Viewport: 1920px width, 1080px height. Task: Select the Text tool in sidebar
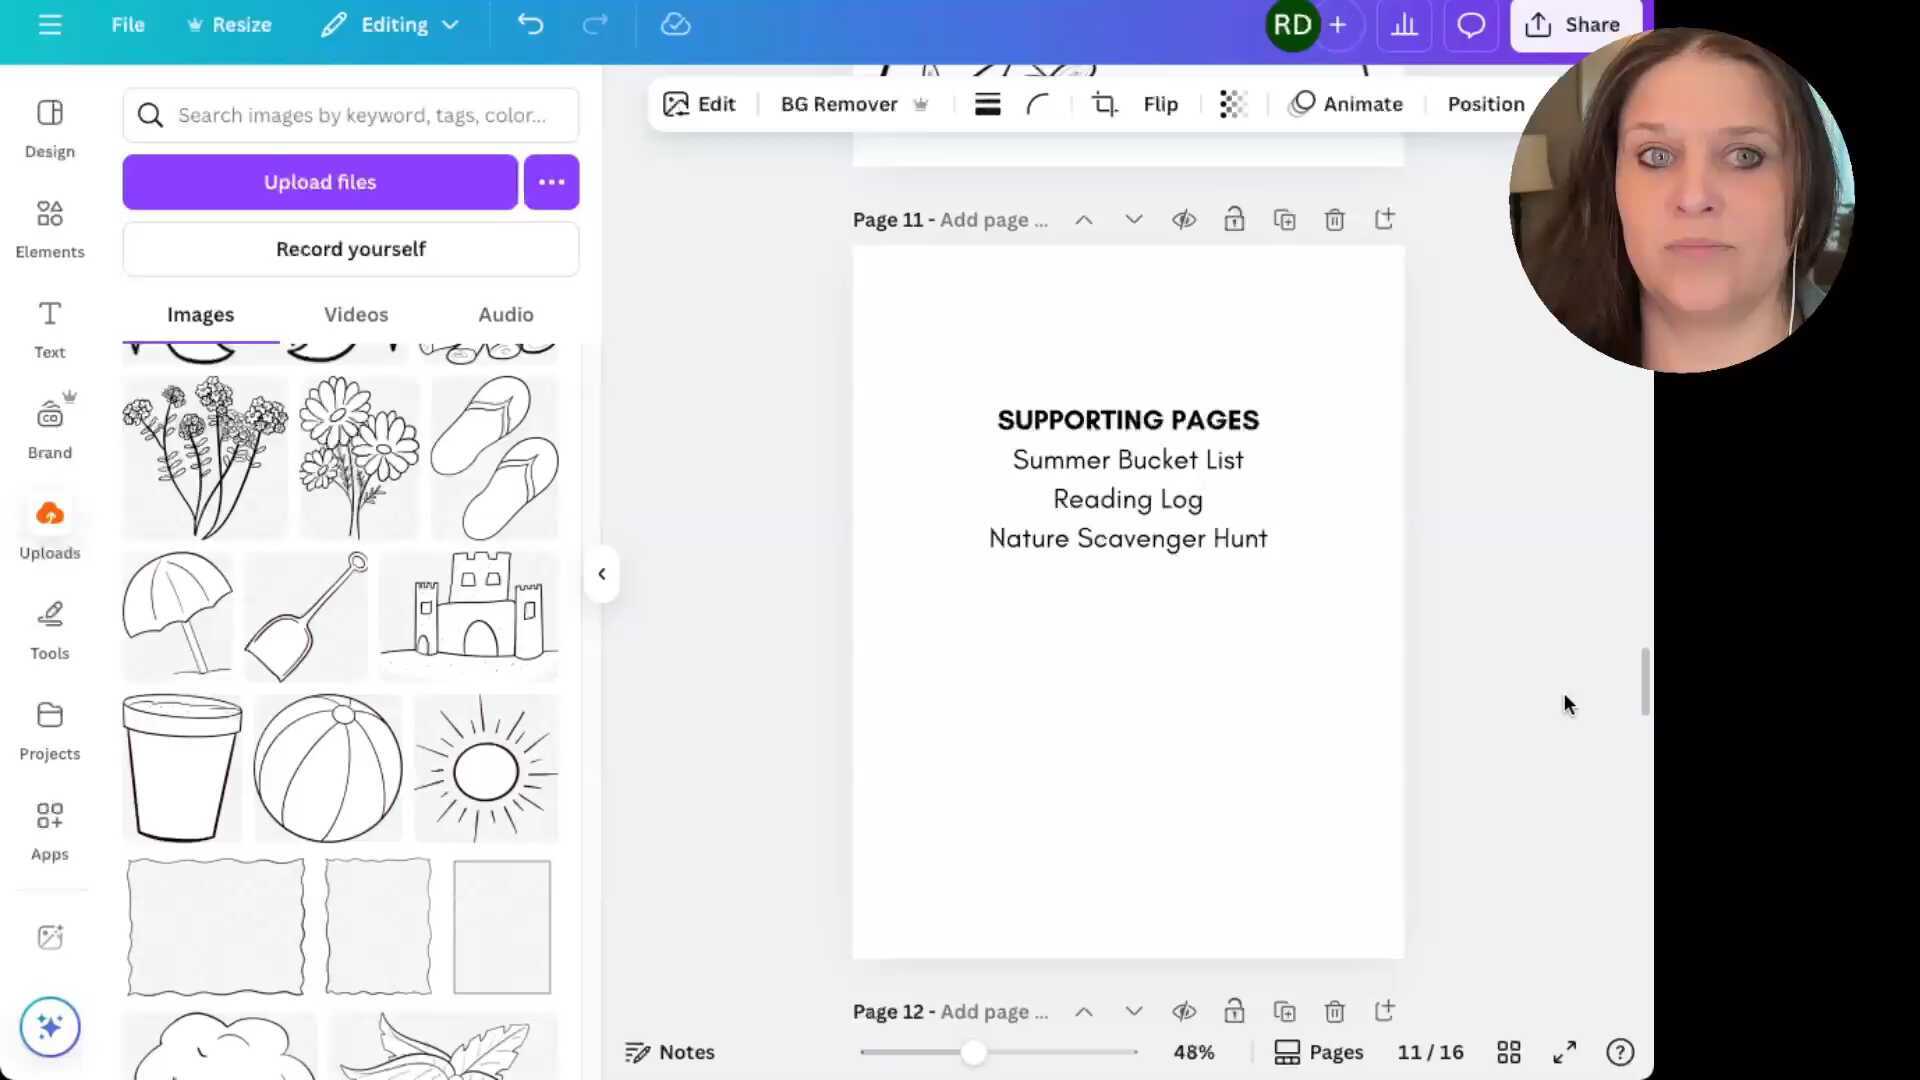tap(49, 329)
